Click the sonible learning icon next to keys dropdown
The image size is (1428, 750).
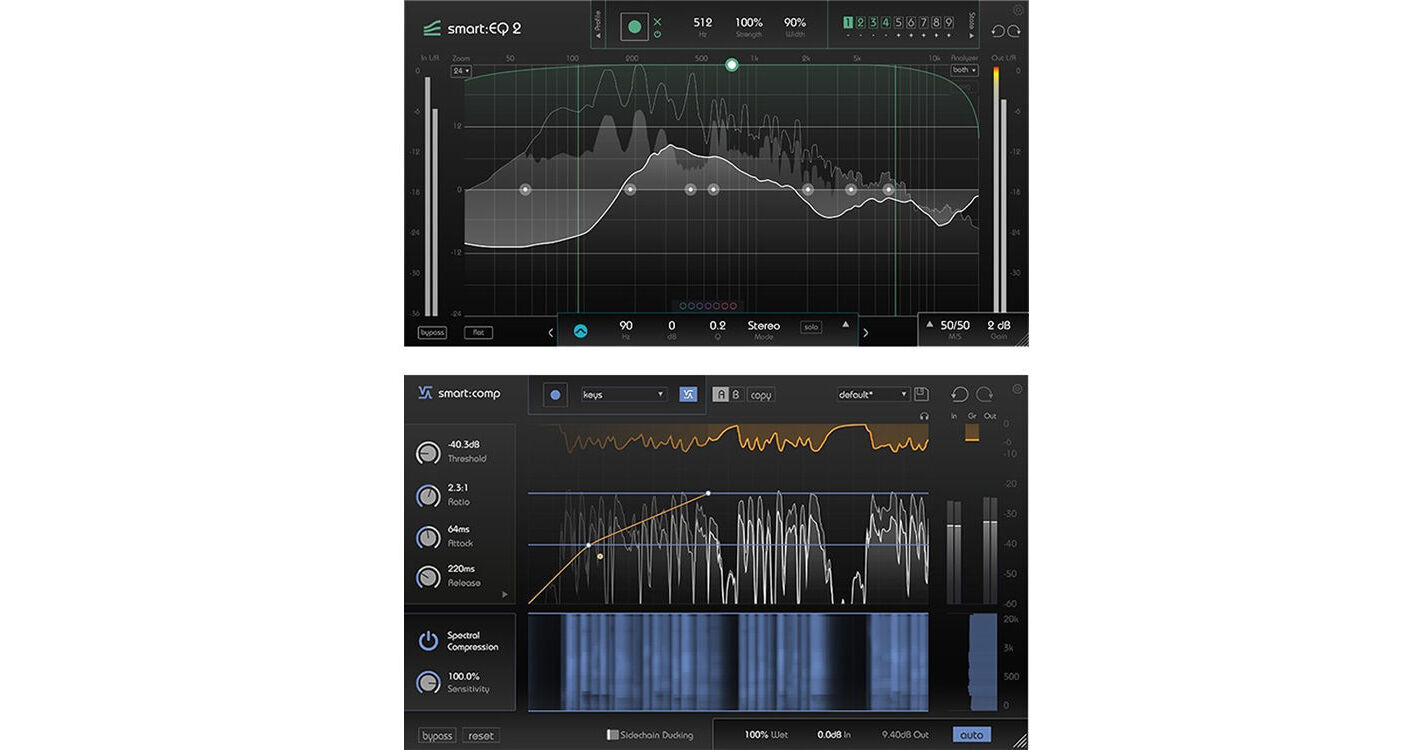pos(687,393)
